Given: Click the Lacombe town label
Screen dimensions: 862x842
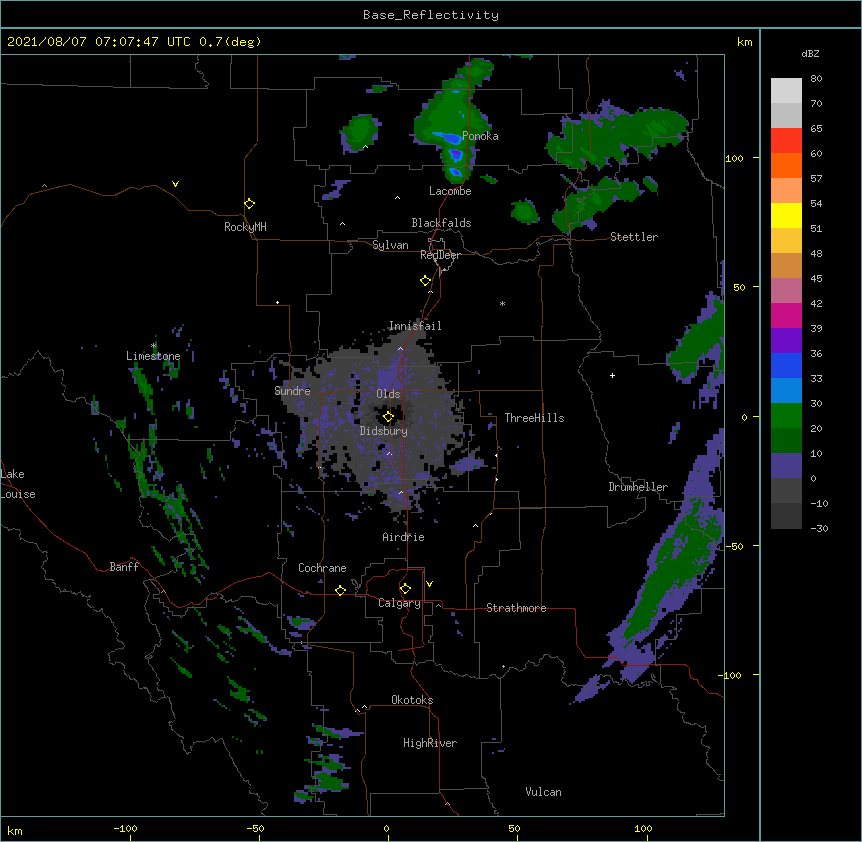Looking at the screenshot, I should pyautogui.click(x=450, y=191).
